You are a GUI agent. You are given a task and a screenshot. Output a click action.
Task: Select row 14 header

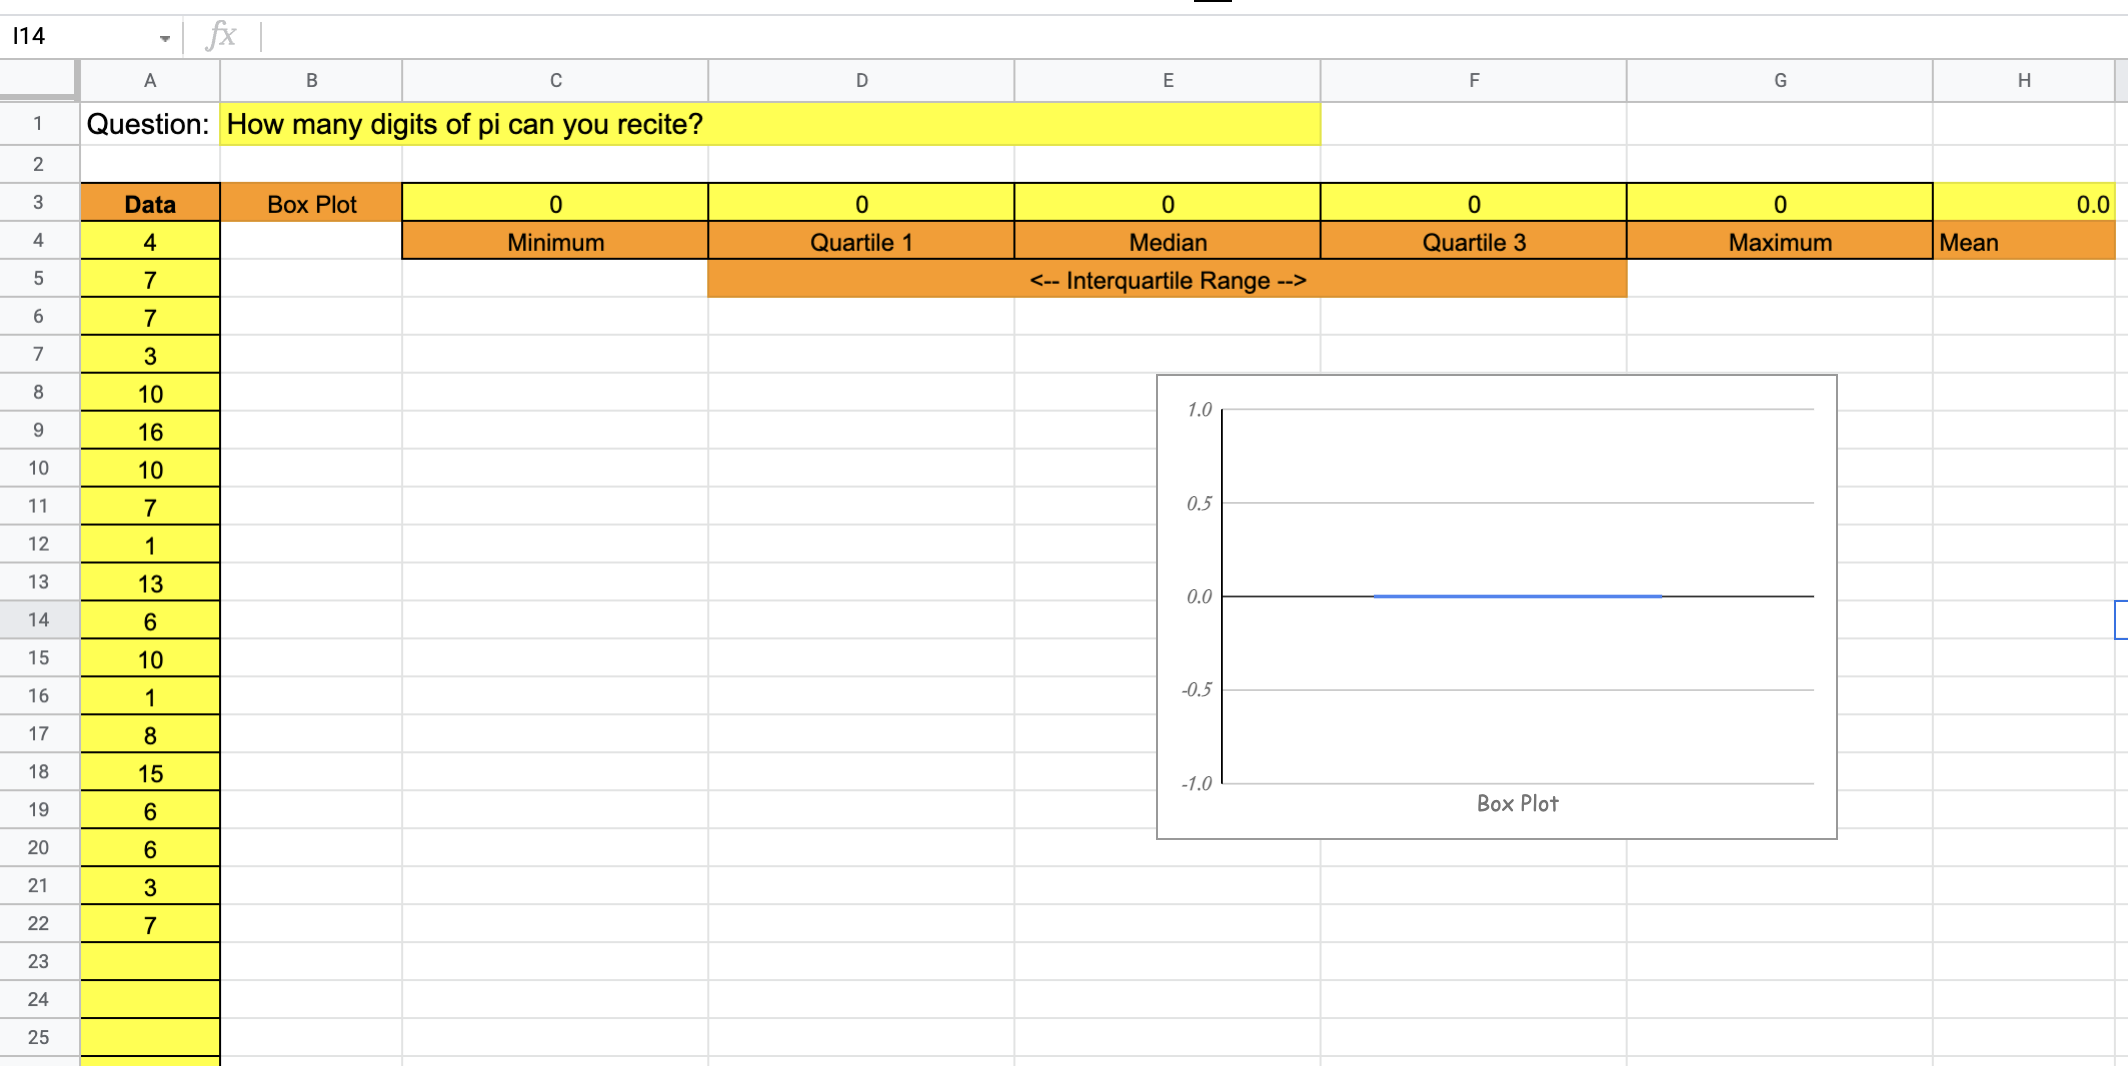point(38,620)
